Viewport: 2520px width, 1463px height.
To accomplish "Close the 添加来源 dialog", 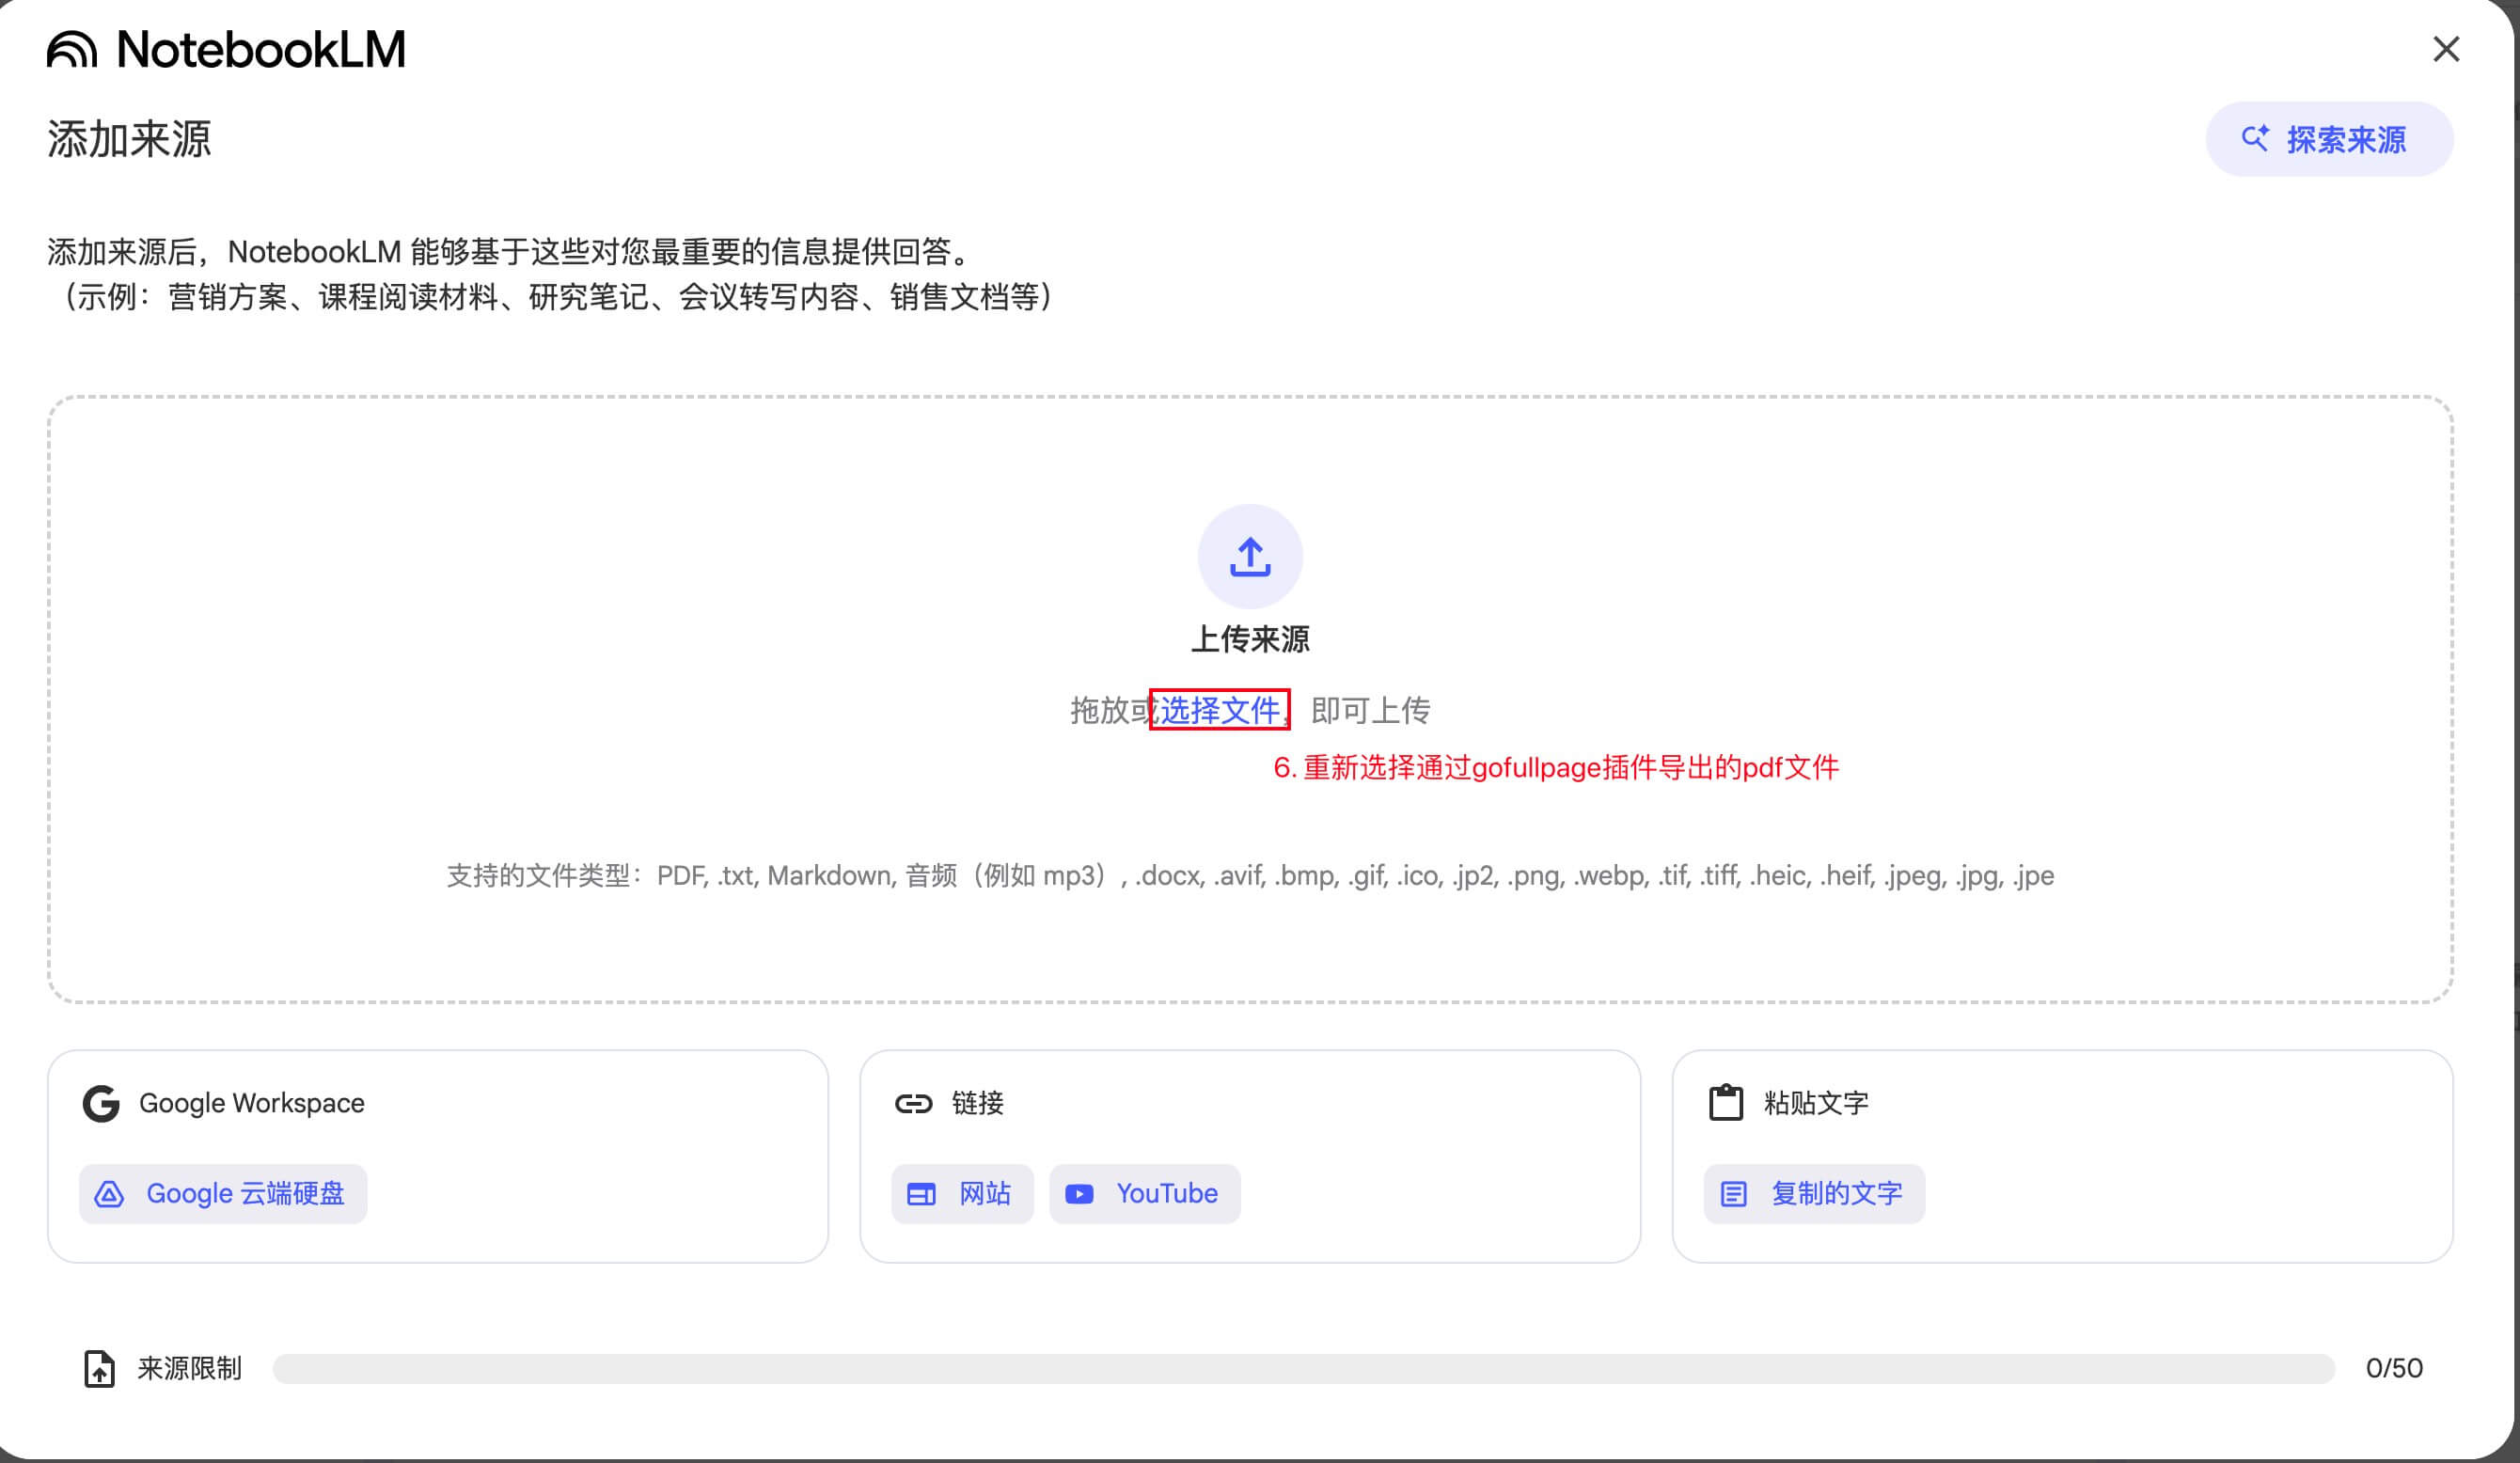I will (2446, 49).
